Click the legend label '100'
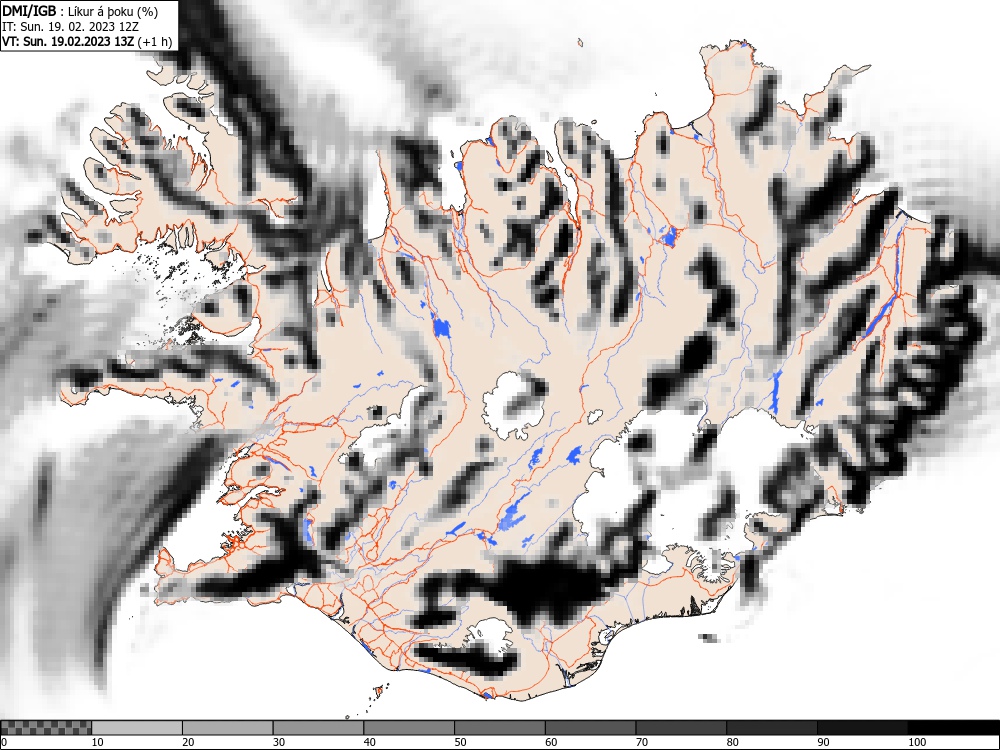Viewport: 1000px width, 750px height. (916, 742)
